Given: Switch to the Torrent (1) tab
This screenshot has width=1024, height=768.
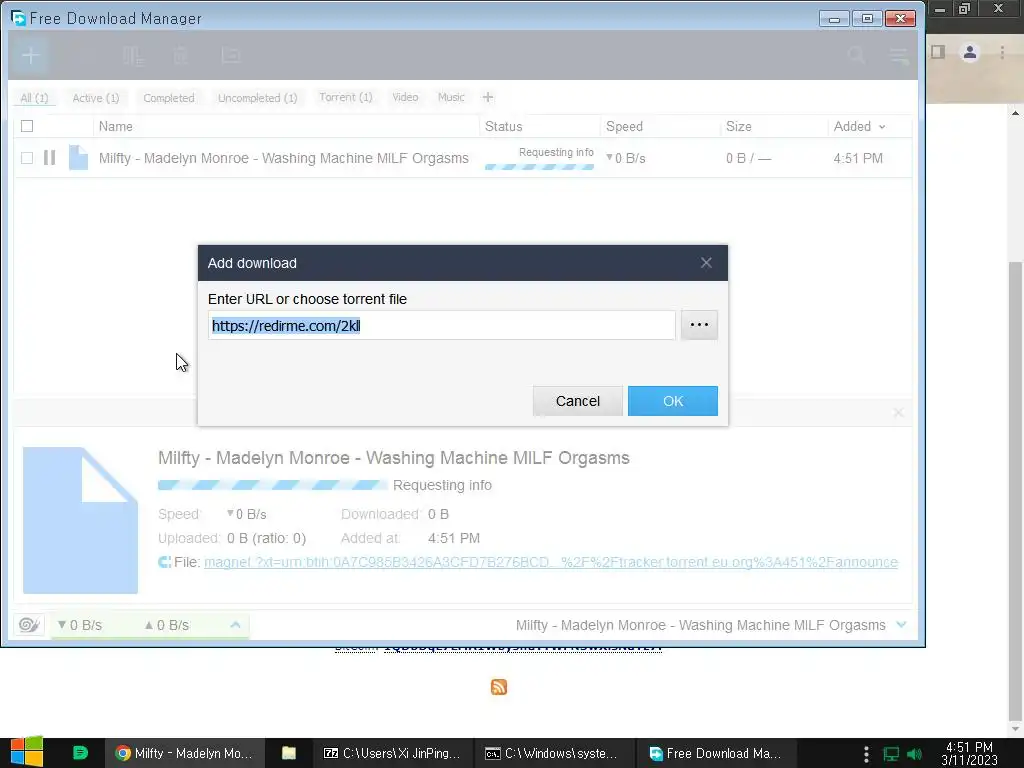Looking at the screenshot, I should coord(345,97).
